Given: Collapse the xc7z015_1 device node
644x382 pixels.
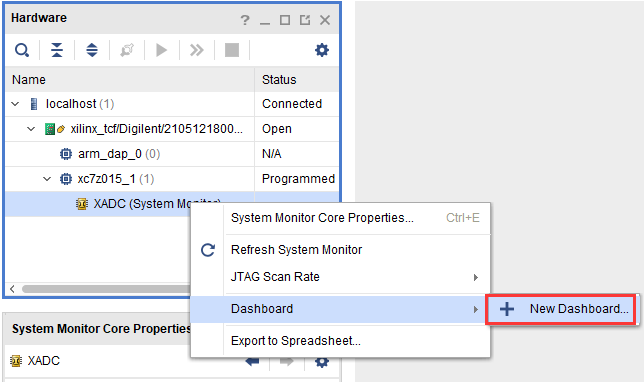Looking at the screenshot, I should coord(47,179).
